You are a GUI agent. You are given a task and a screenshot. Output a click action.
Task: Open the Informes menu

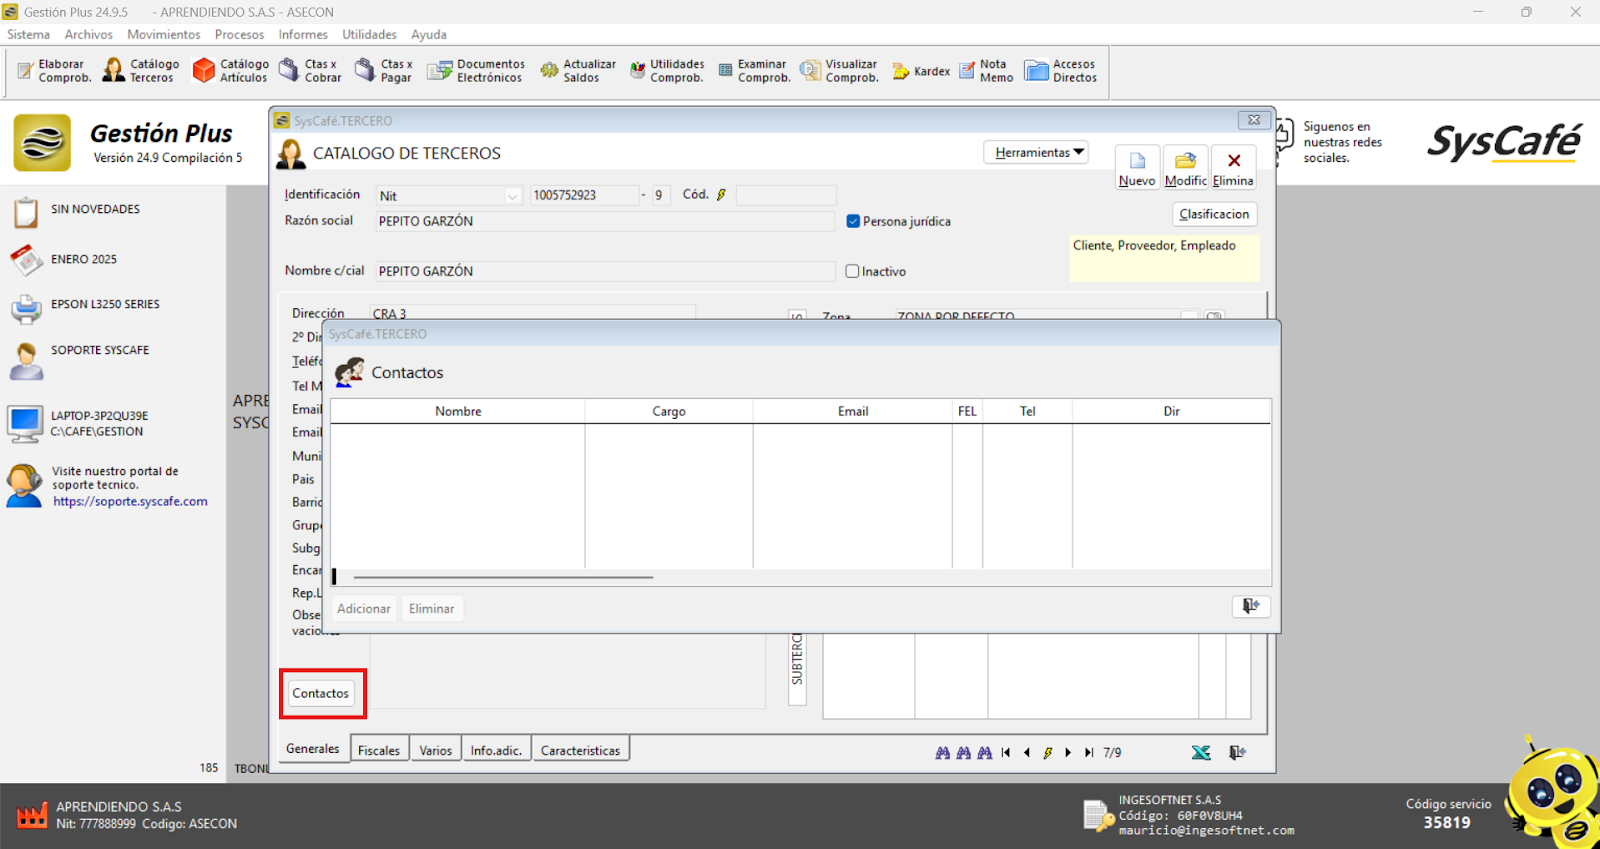coord(303,34)
